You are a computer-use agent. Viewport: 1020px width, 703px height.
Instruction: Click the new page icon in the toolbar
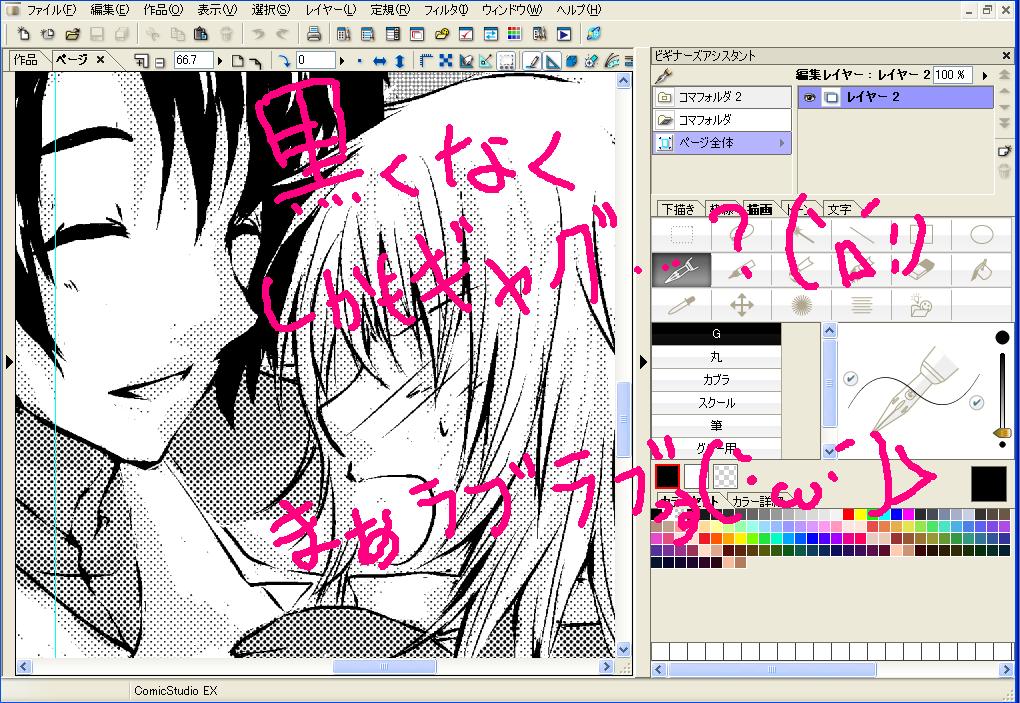coord(23,34)
